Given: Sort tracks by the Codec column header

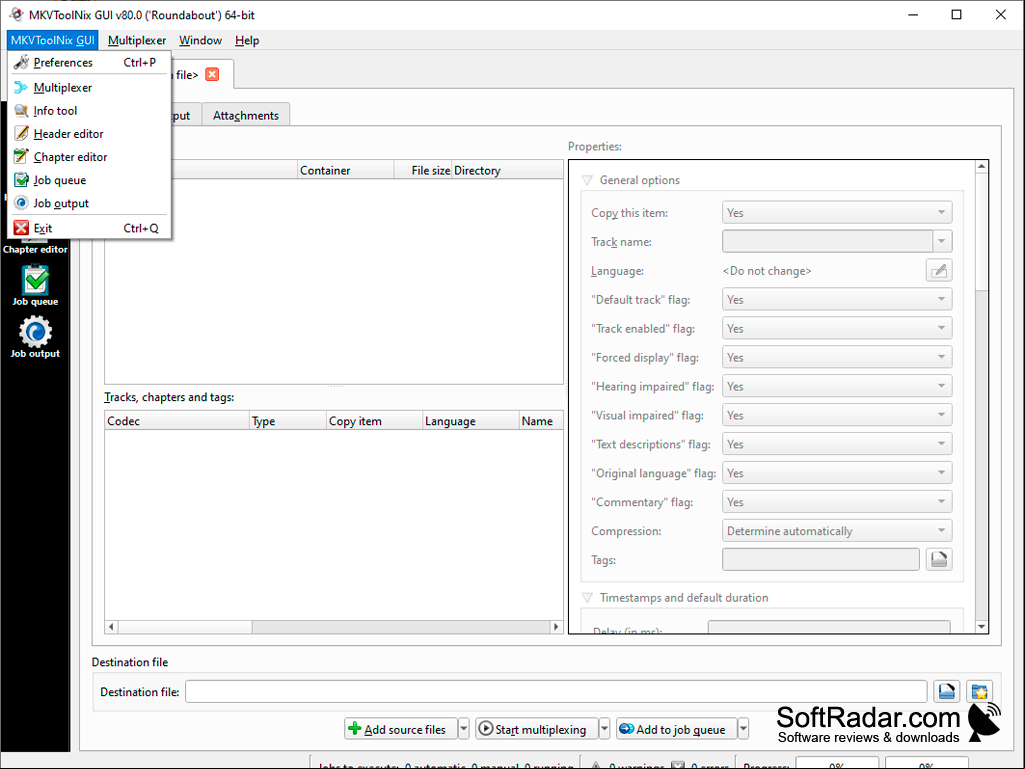Looking at the screenshot, I should pos(177,420).
